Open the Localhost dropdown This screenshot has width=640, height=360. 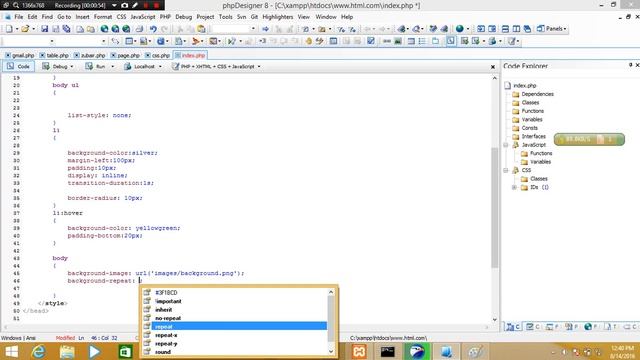[x=160, y=67]
